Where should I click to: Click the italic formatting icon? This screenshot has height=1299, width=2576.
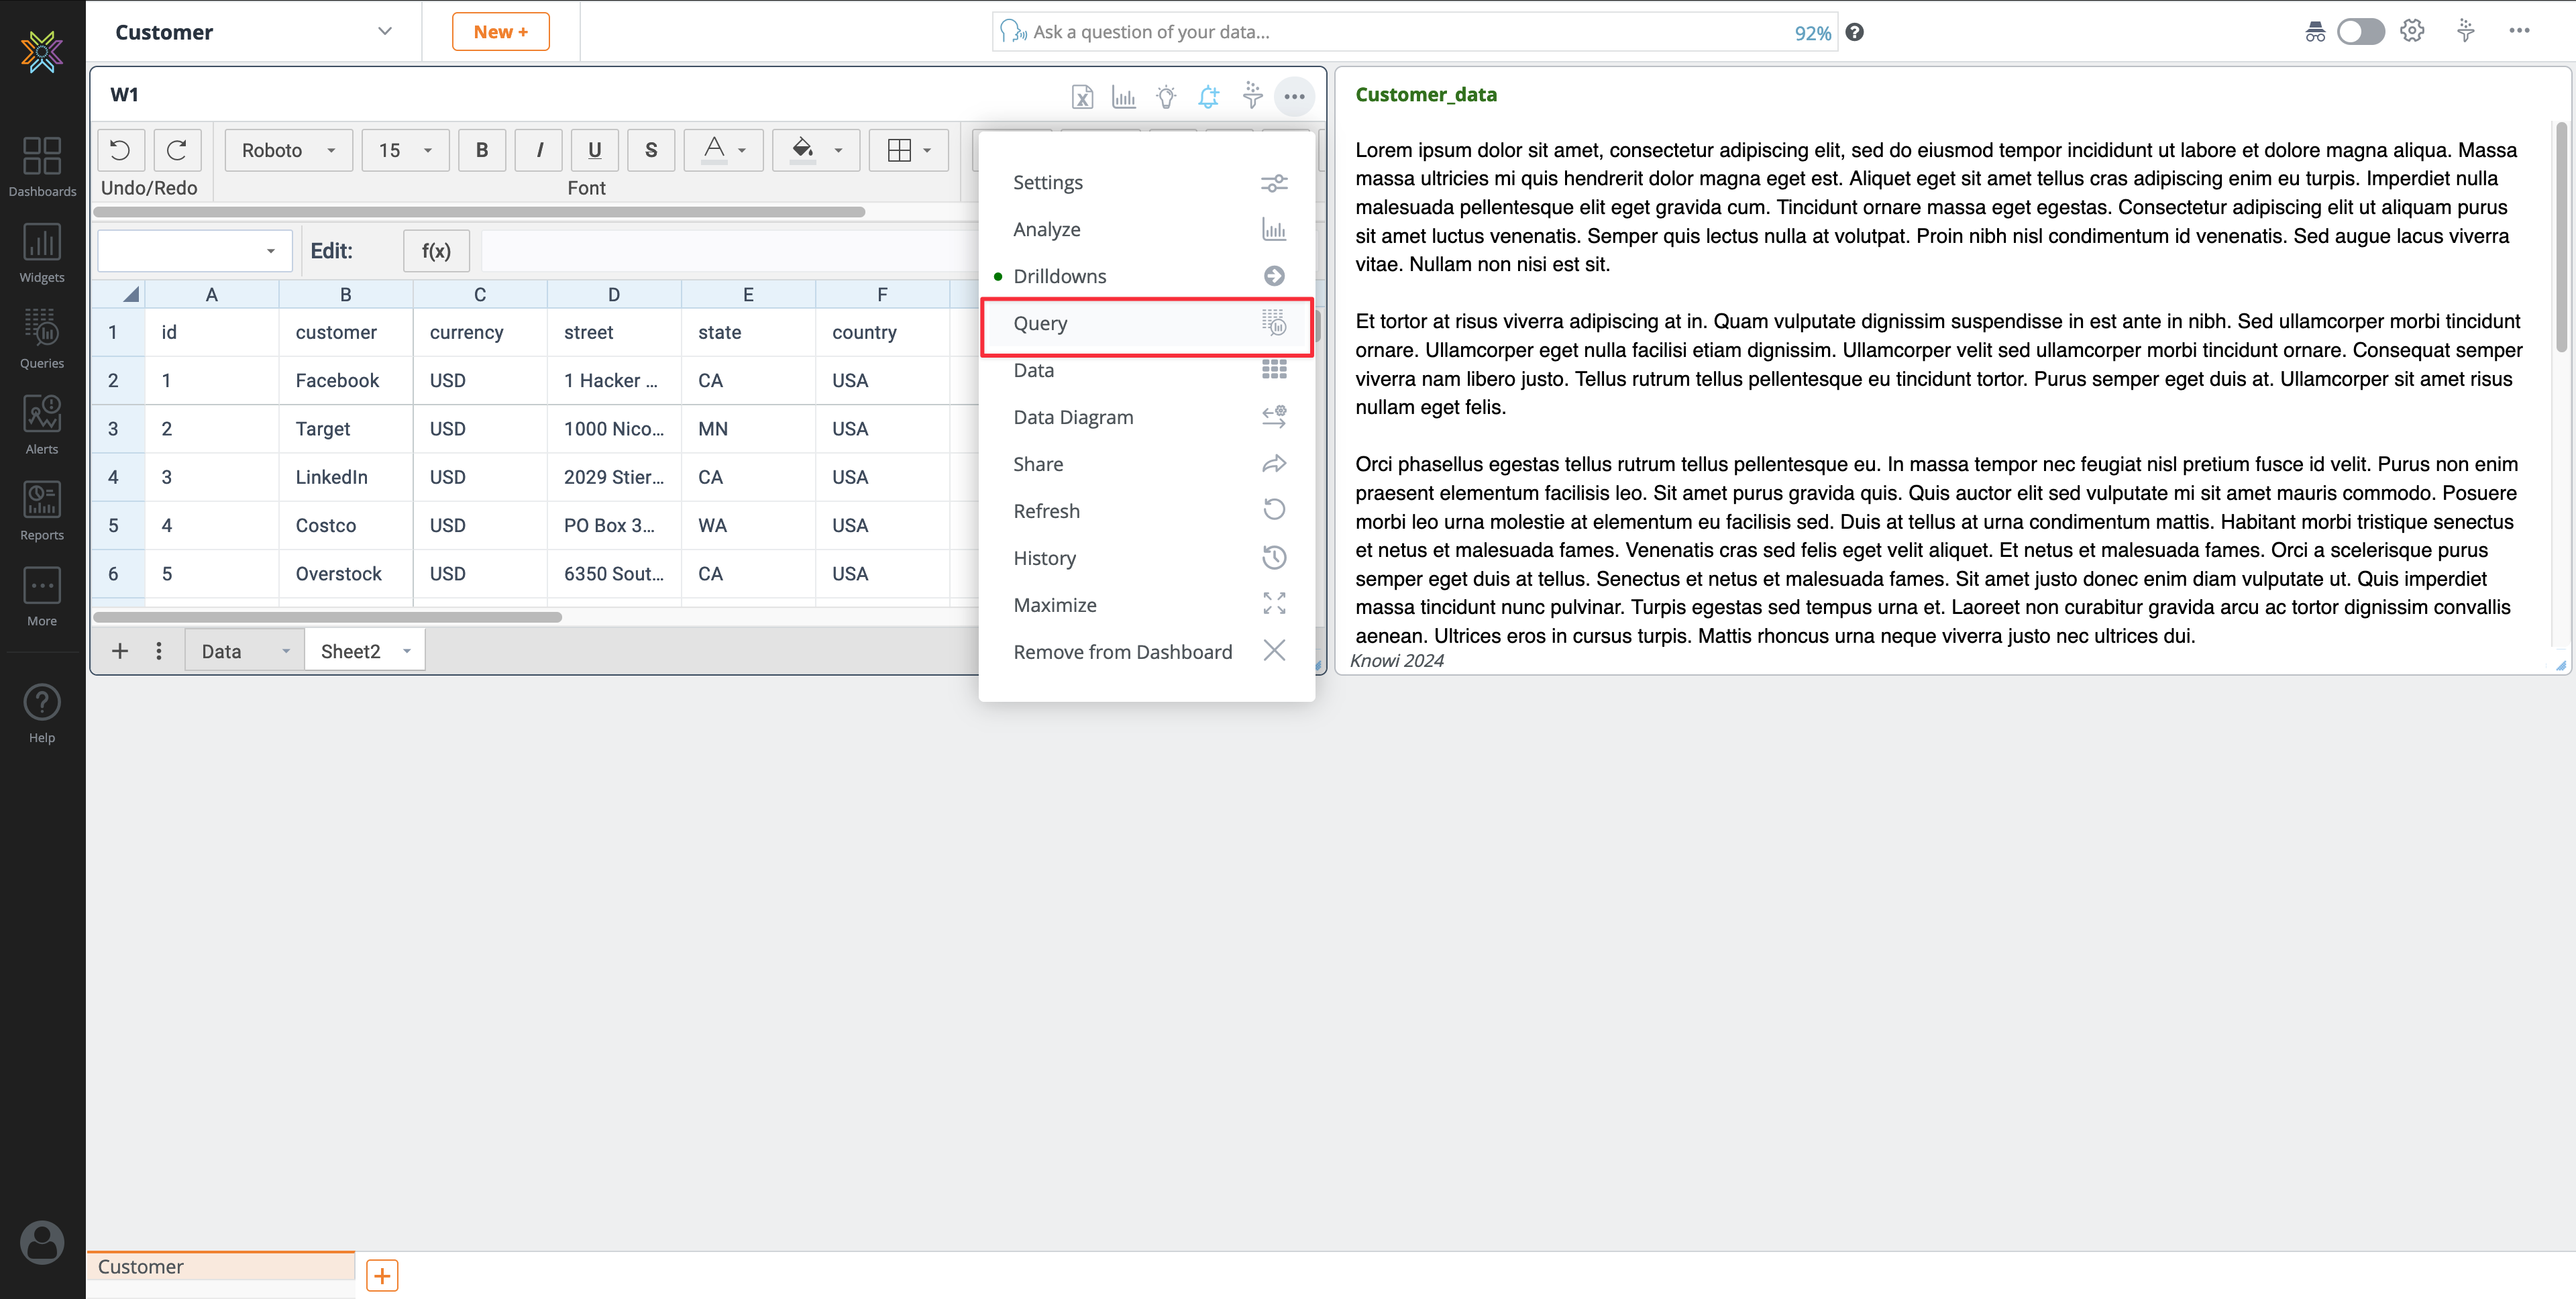pos(540,151)
